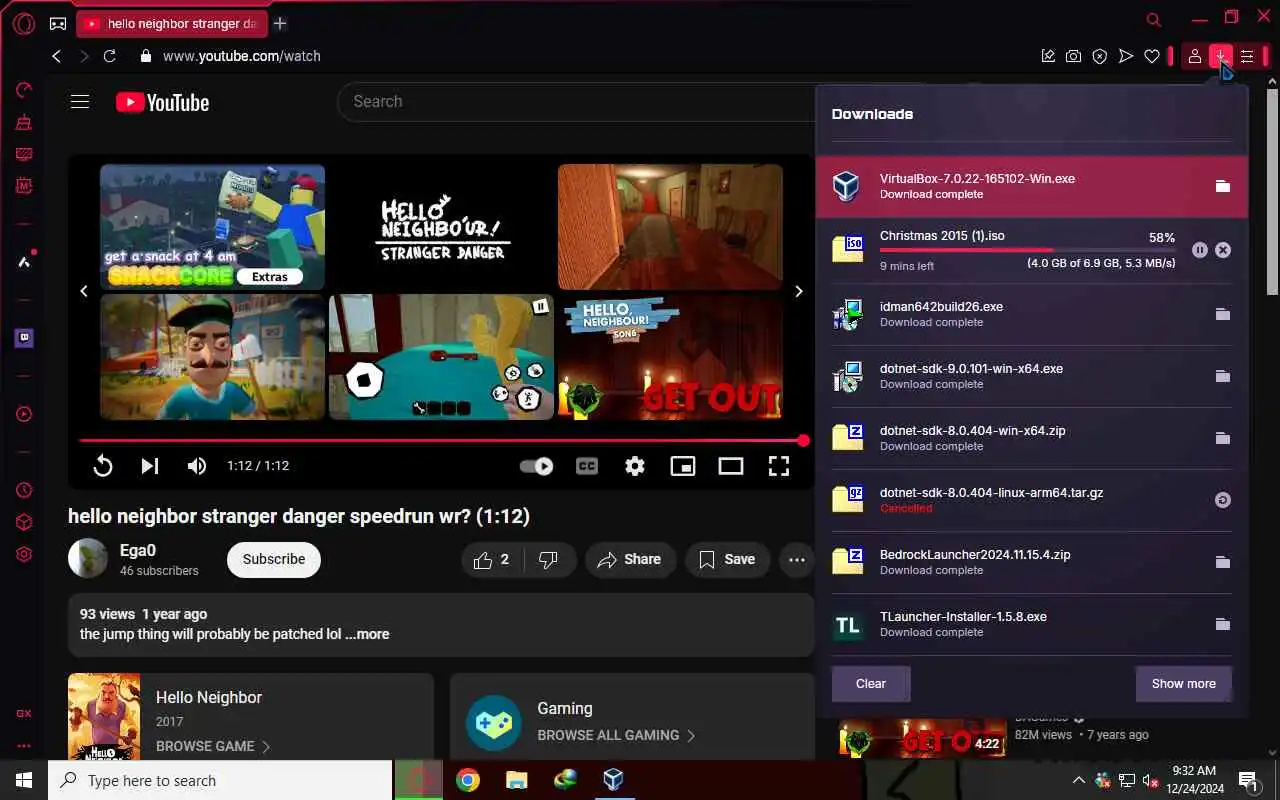Open video settings gear menu
This screenshot has height=800, width=1280.
tap(635, 466)
